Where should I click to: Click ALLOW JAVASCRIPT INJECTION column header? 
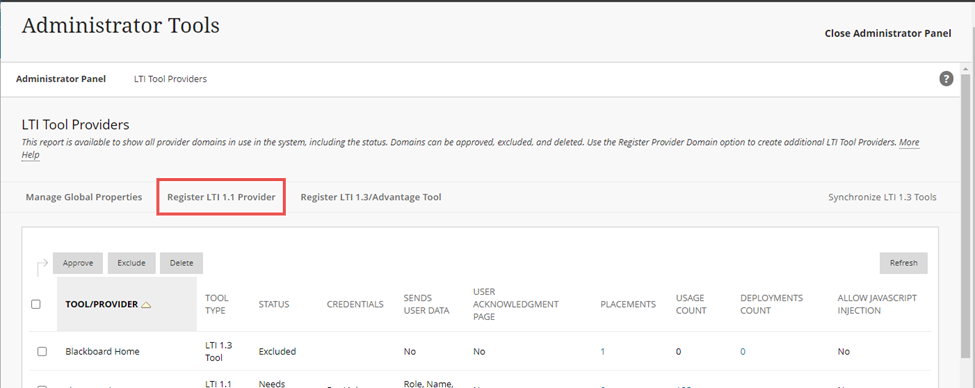click(x=877, y=304)
